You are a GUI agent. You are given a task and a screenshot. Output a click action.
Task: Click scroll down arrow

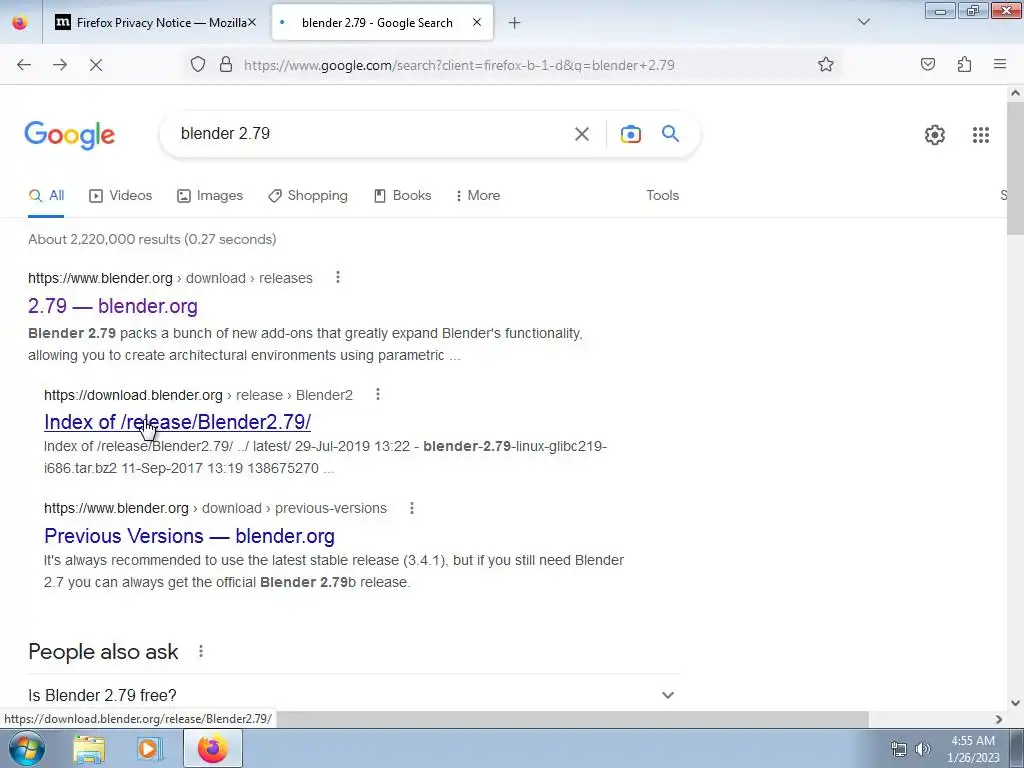(1015, 703)
